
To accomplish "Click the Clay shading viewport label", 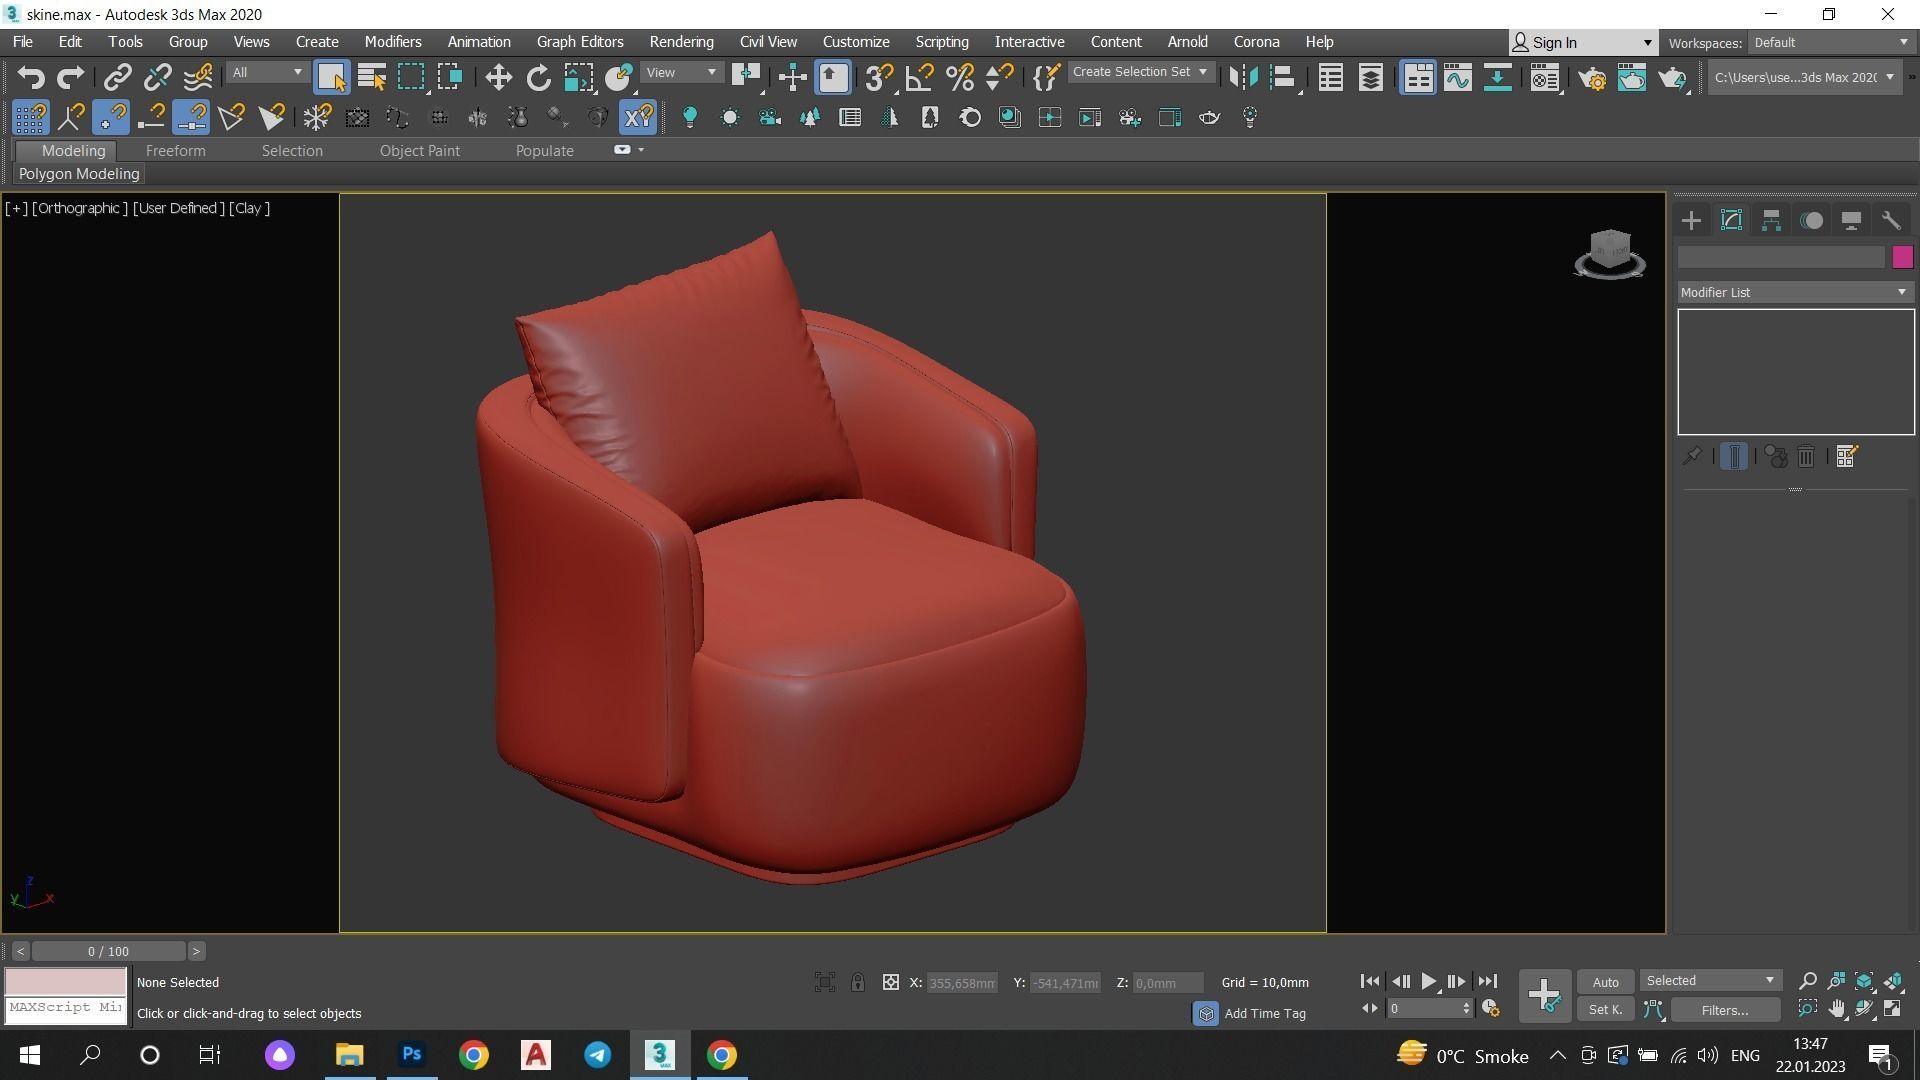I will click(x=249, y=208).
